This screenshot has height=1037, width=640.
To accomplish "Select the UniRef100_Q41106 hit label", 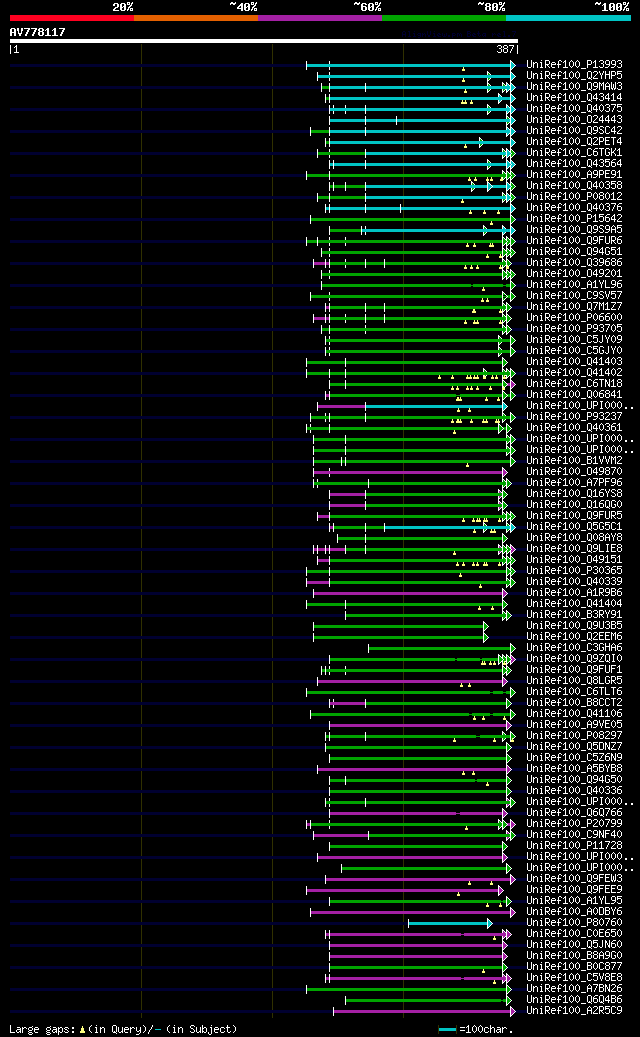I will [575, 714].
